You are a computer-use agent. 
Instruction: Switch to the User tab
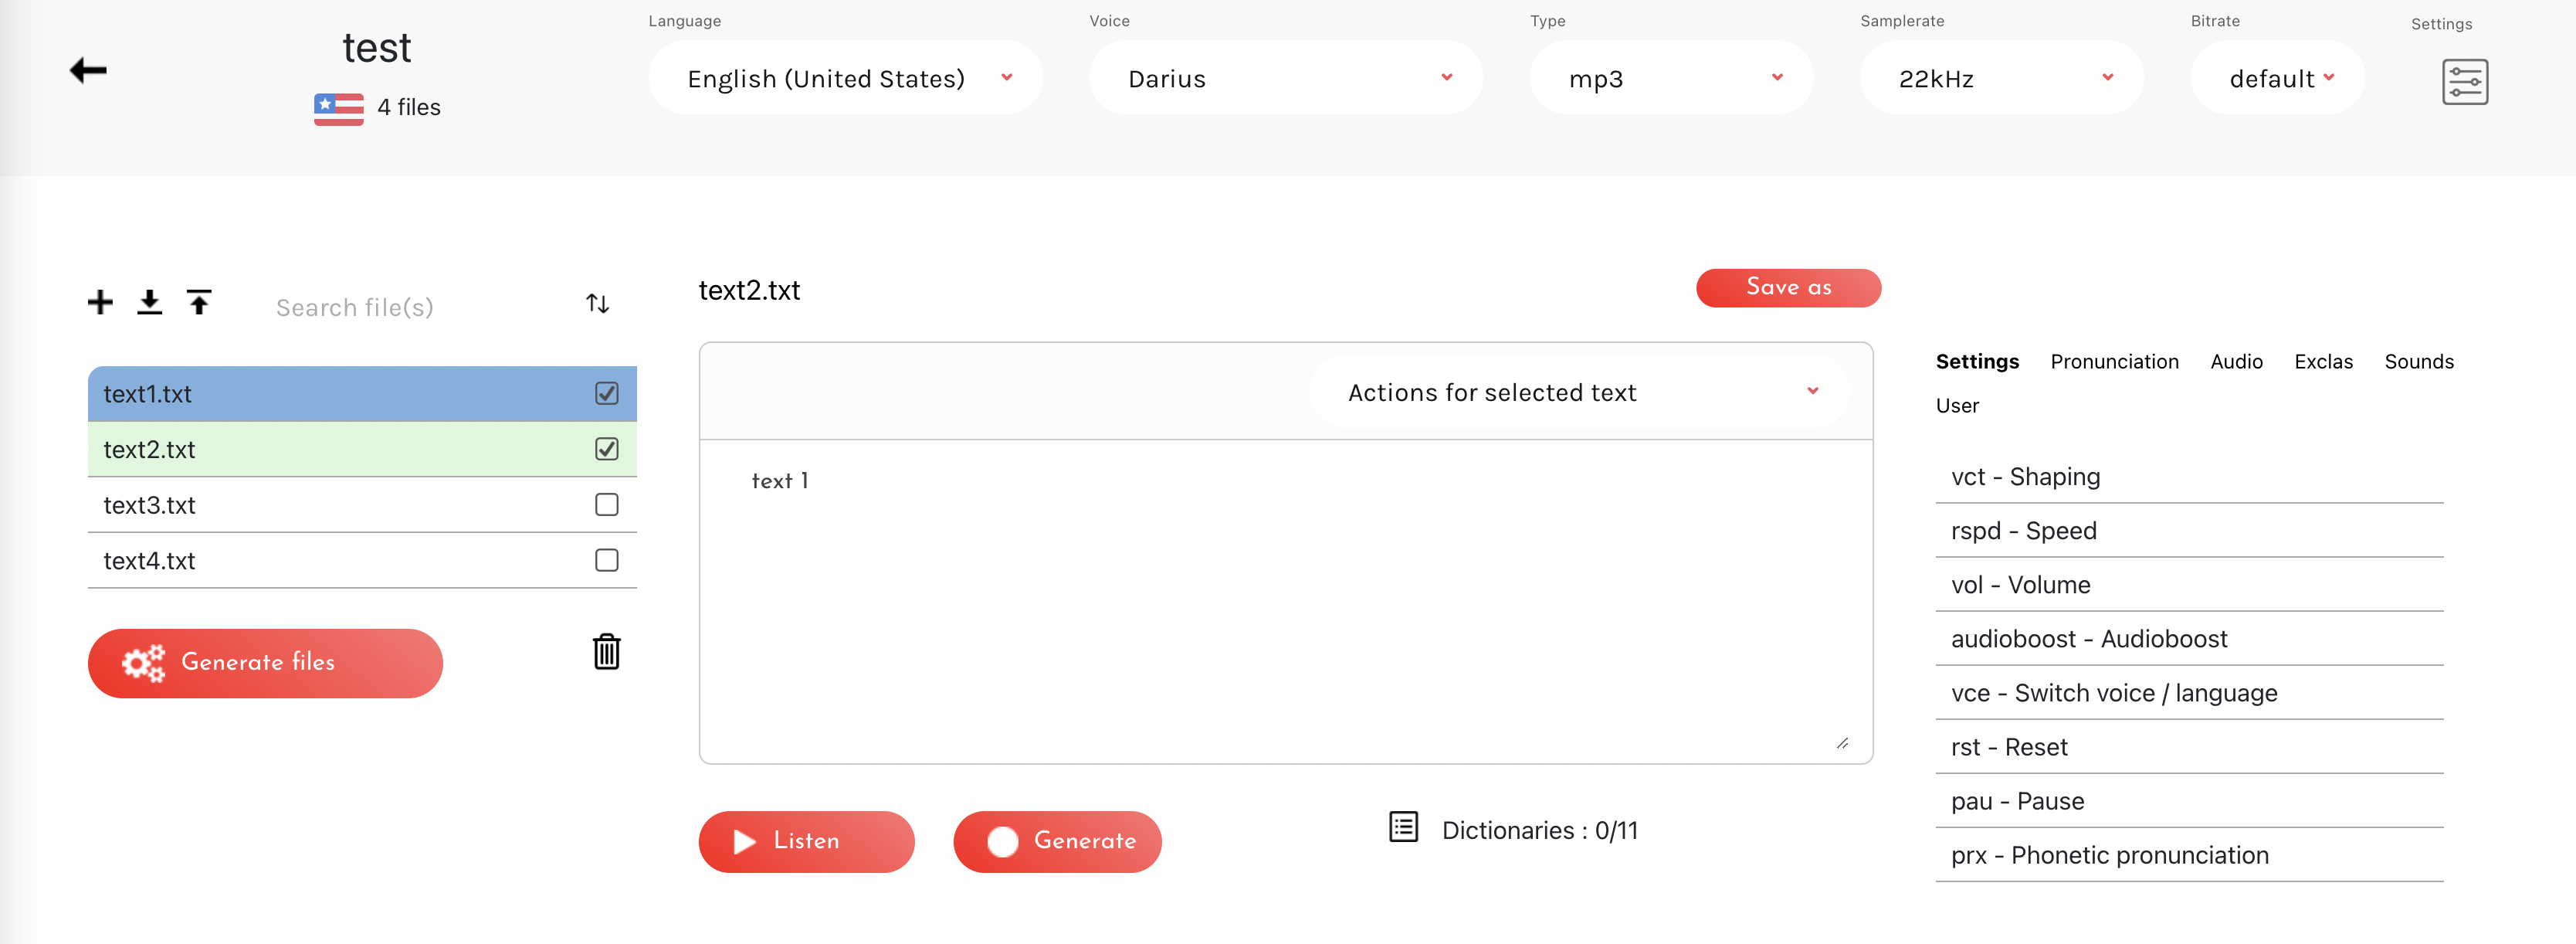click(x=1957, y=406)
